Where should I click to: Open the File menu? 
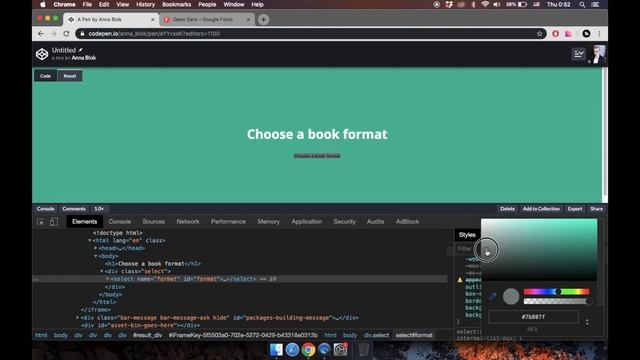pyautogui.click(x=87, y=4)
